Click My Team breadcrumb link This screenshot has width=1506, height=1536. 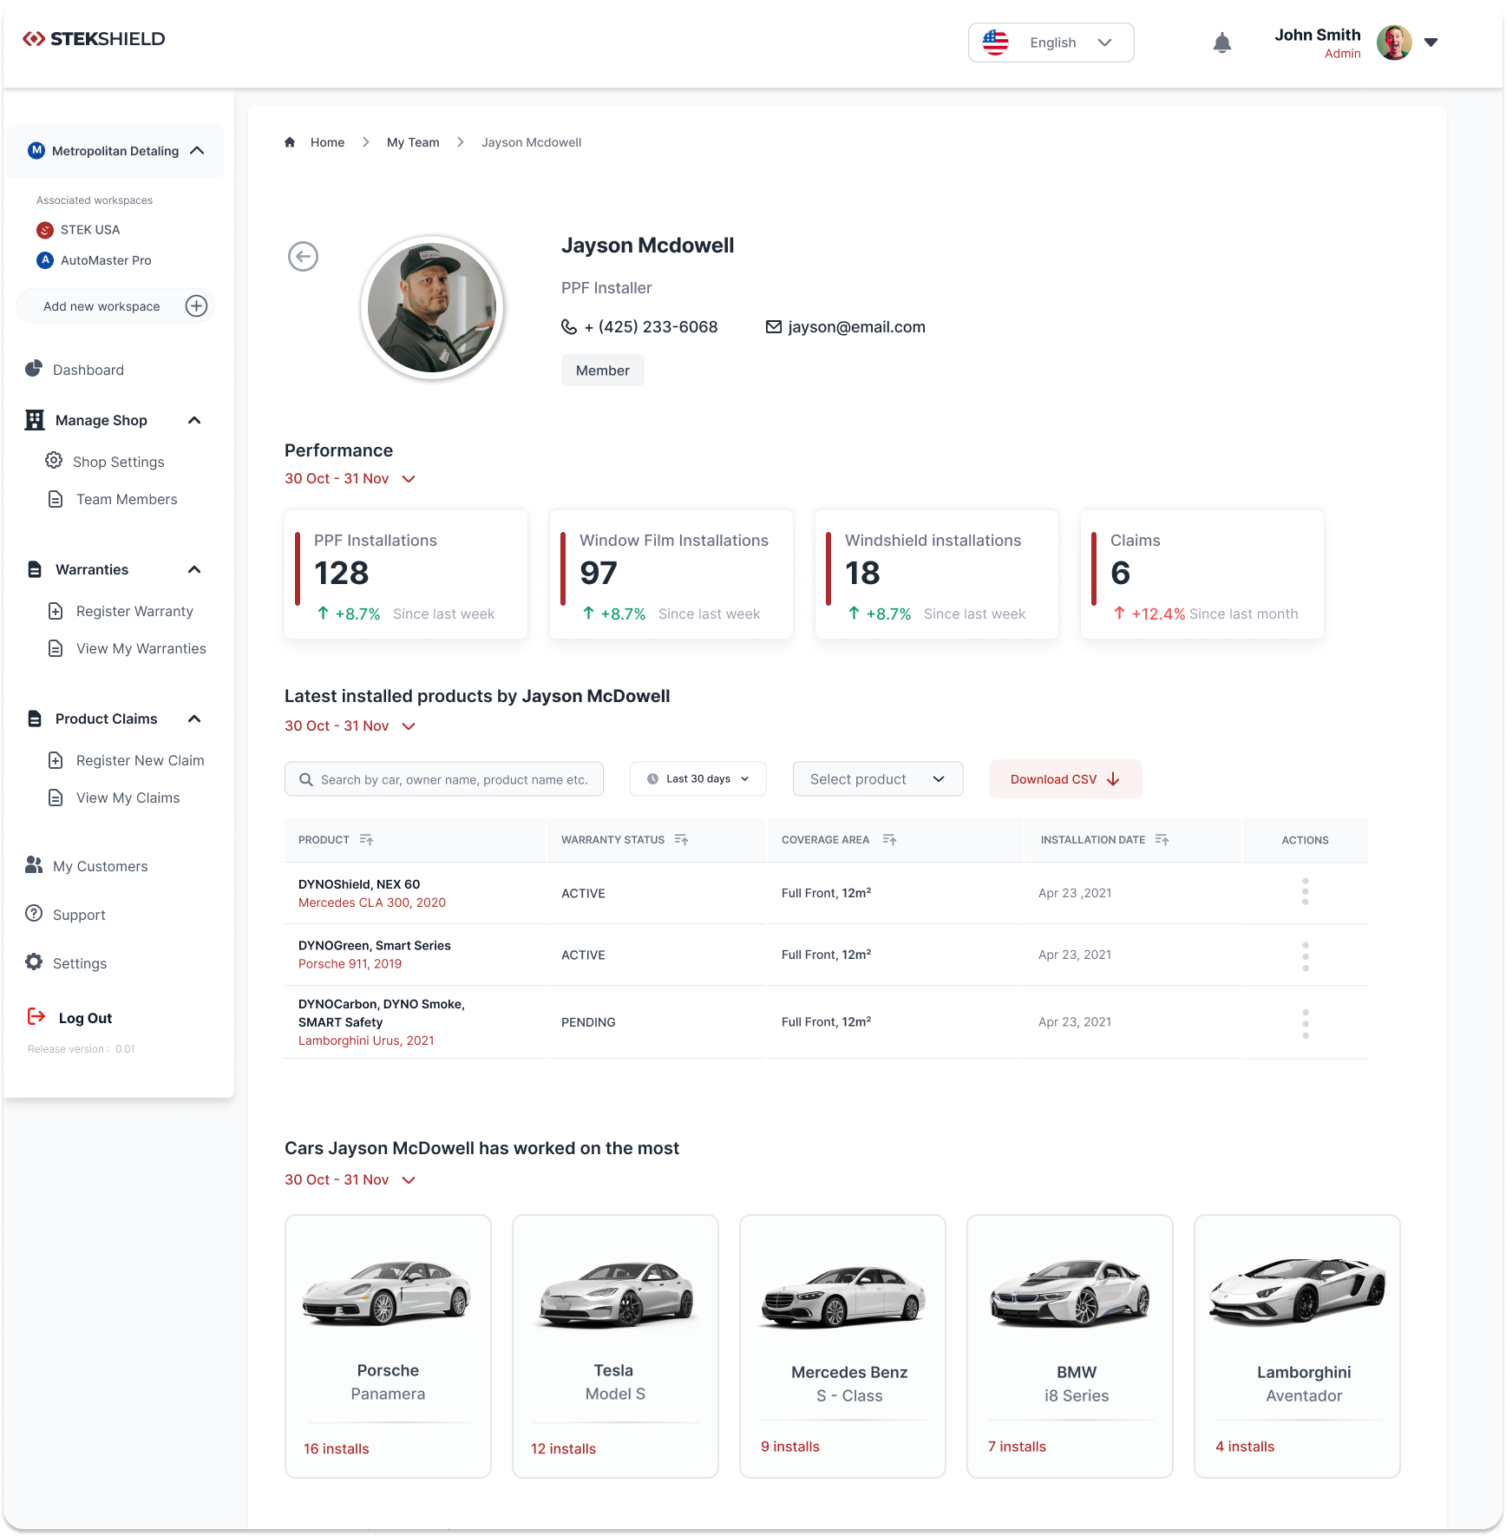coord(413,143)
